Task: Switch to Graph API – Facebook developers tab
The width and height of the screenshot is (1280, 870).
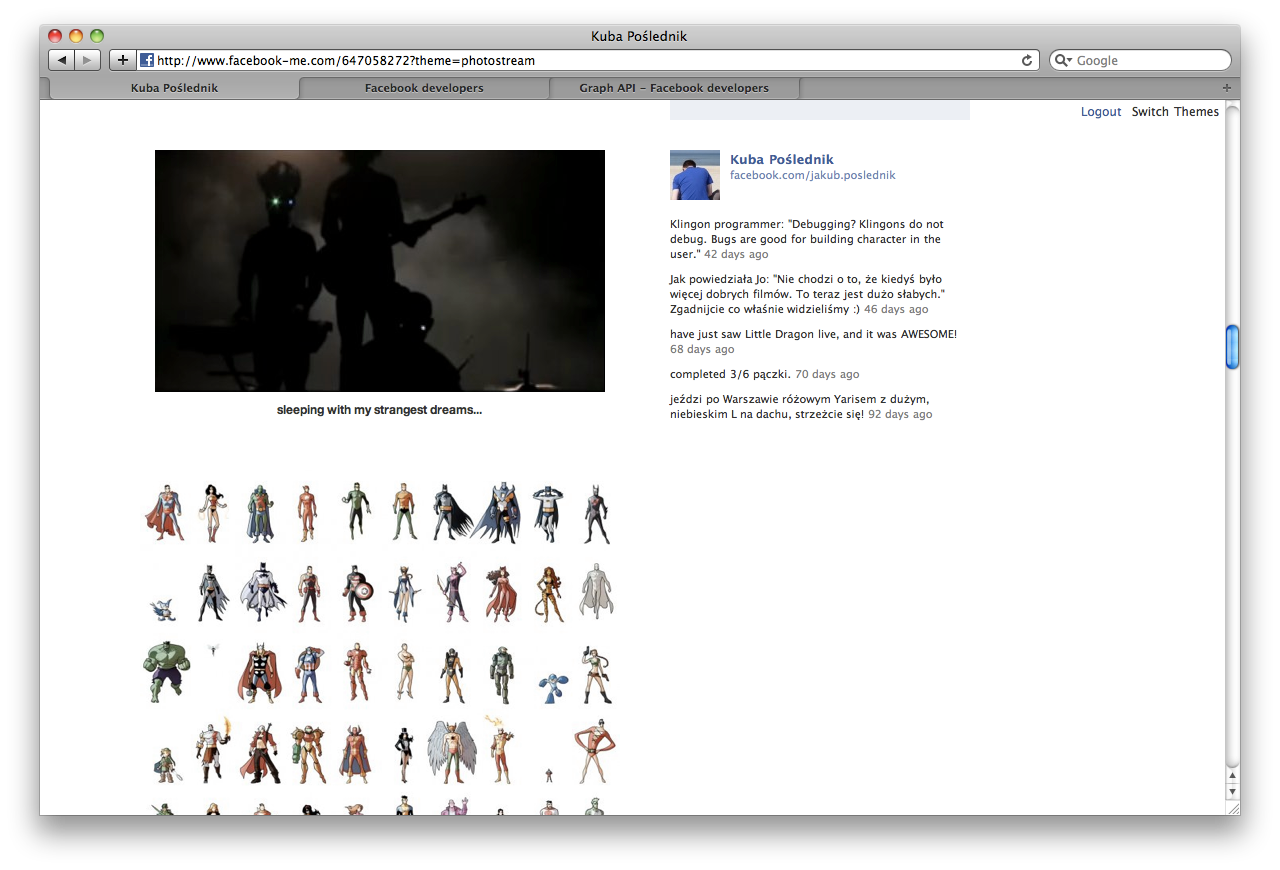Action: [x=674, y=88]
